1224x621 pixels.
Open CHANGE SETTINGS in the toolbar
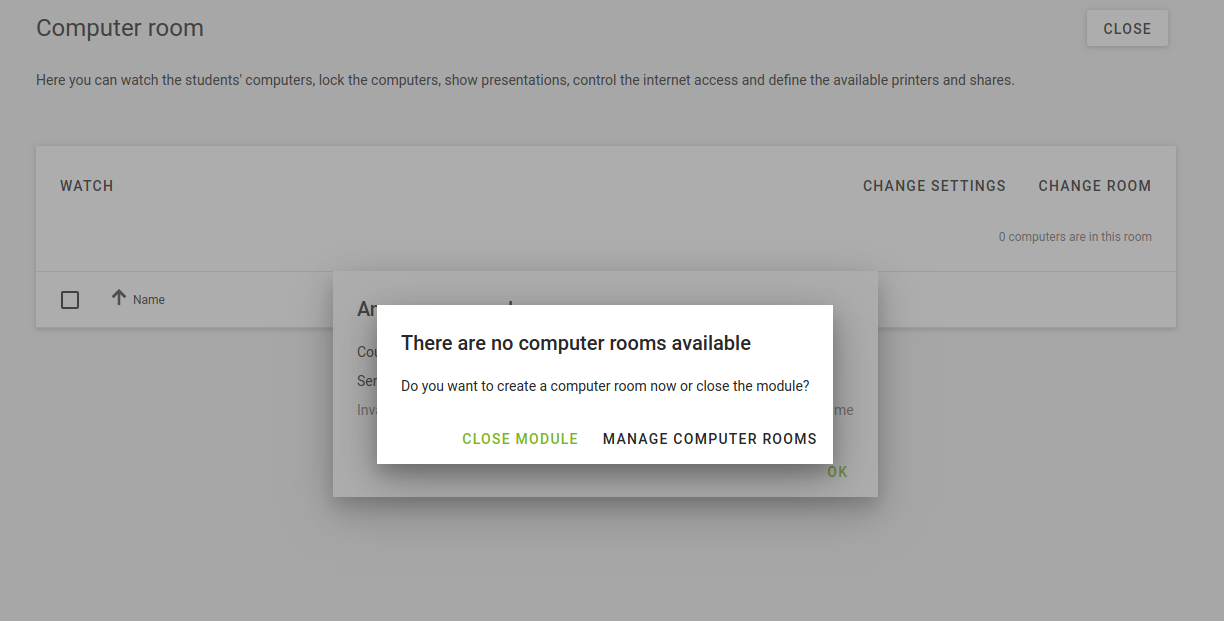[934, 186]
